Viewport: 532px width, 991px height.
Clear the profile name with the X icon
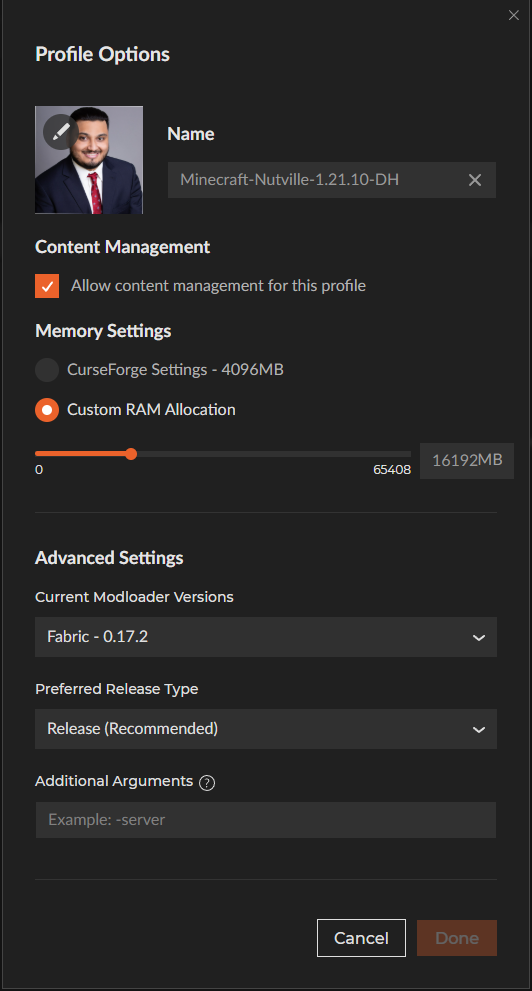[475, 180]
